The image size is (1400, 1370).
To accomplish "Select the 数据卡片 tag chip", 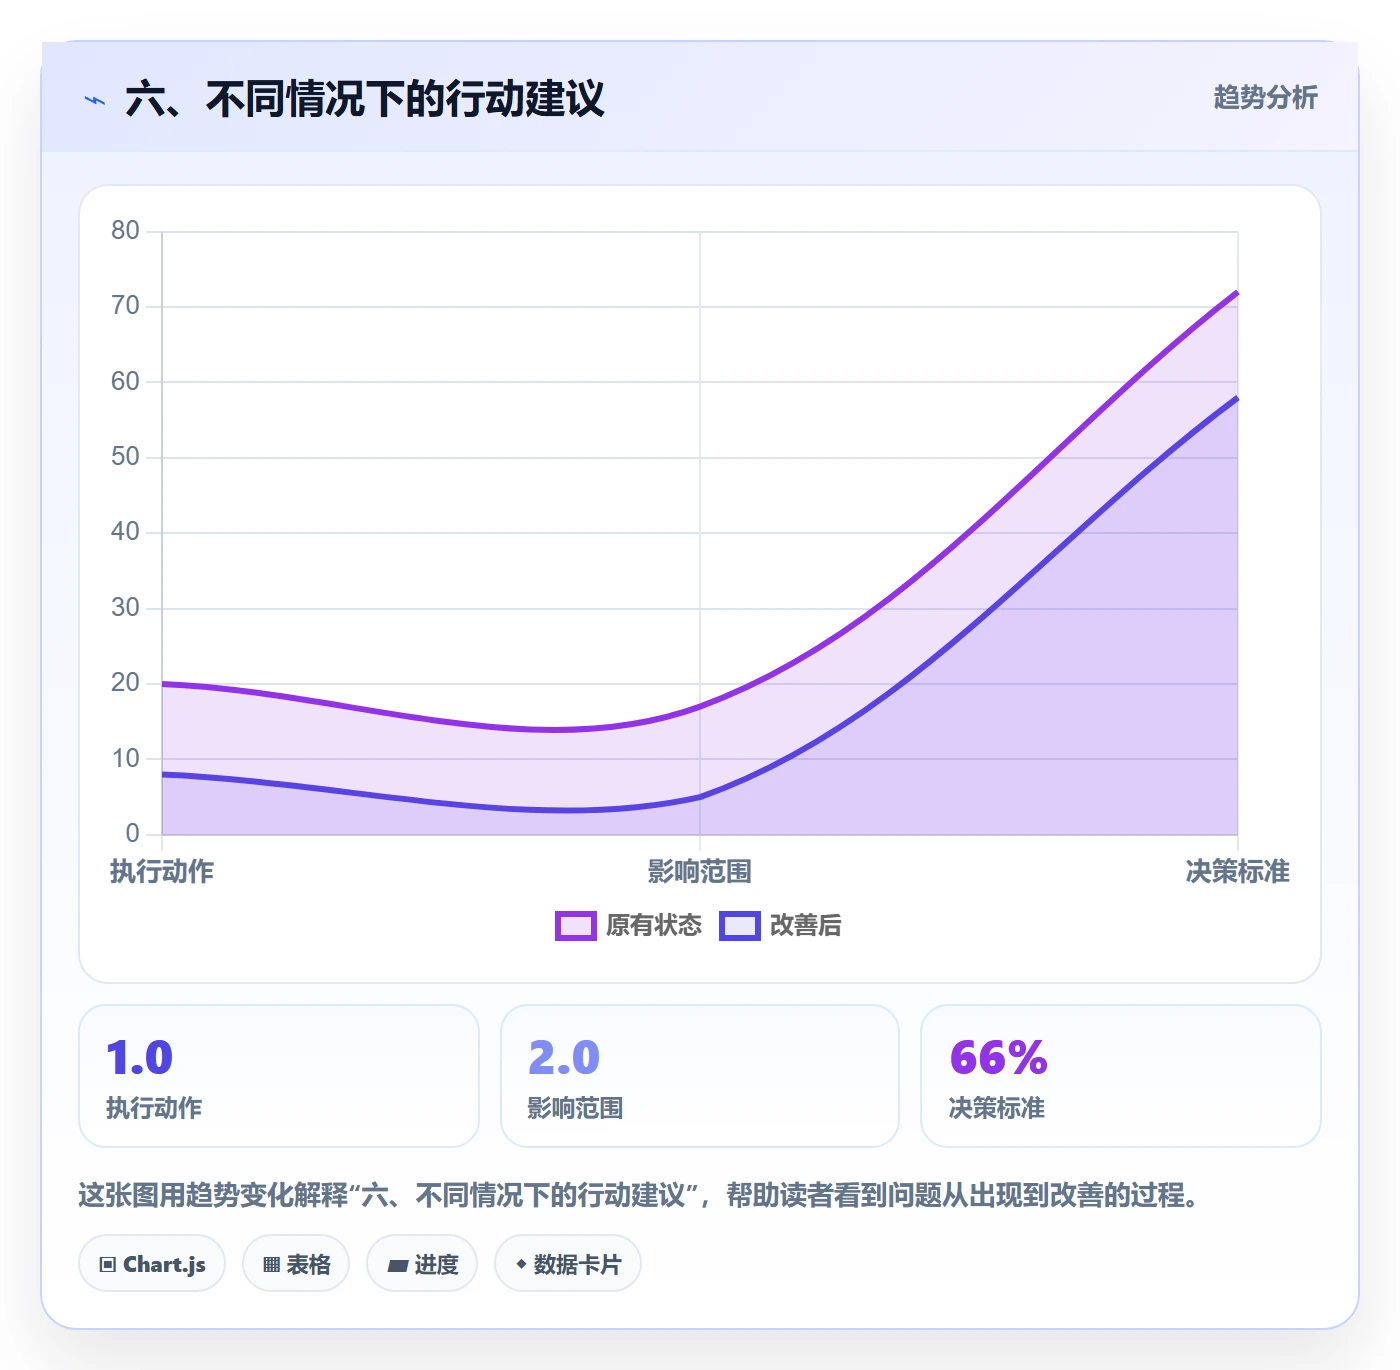I will [x=568, y=1264].
